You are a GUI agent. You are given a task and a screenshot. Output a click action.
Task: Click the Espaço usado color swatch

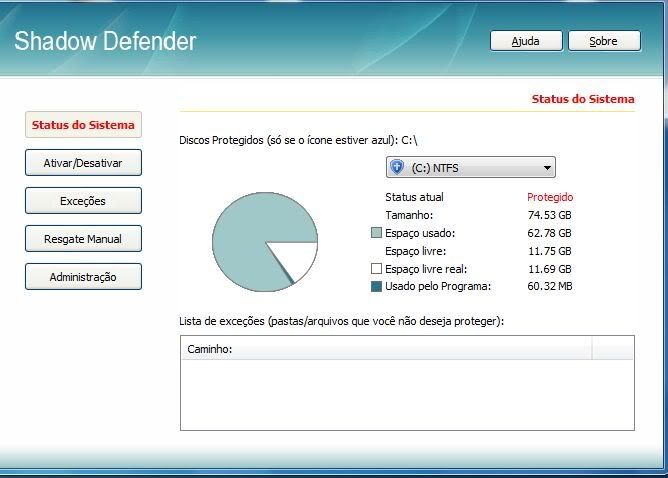(x=376, y=233)
